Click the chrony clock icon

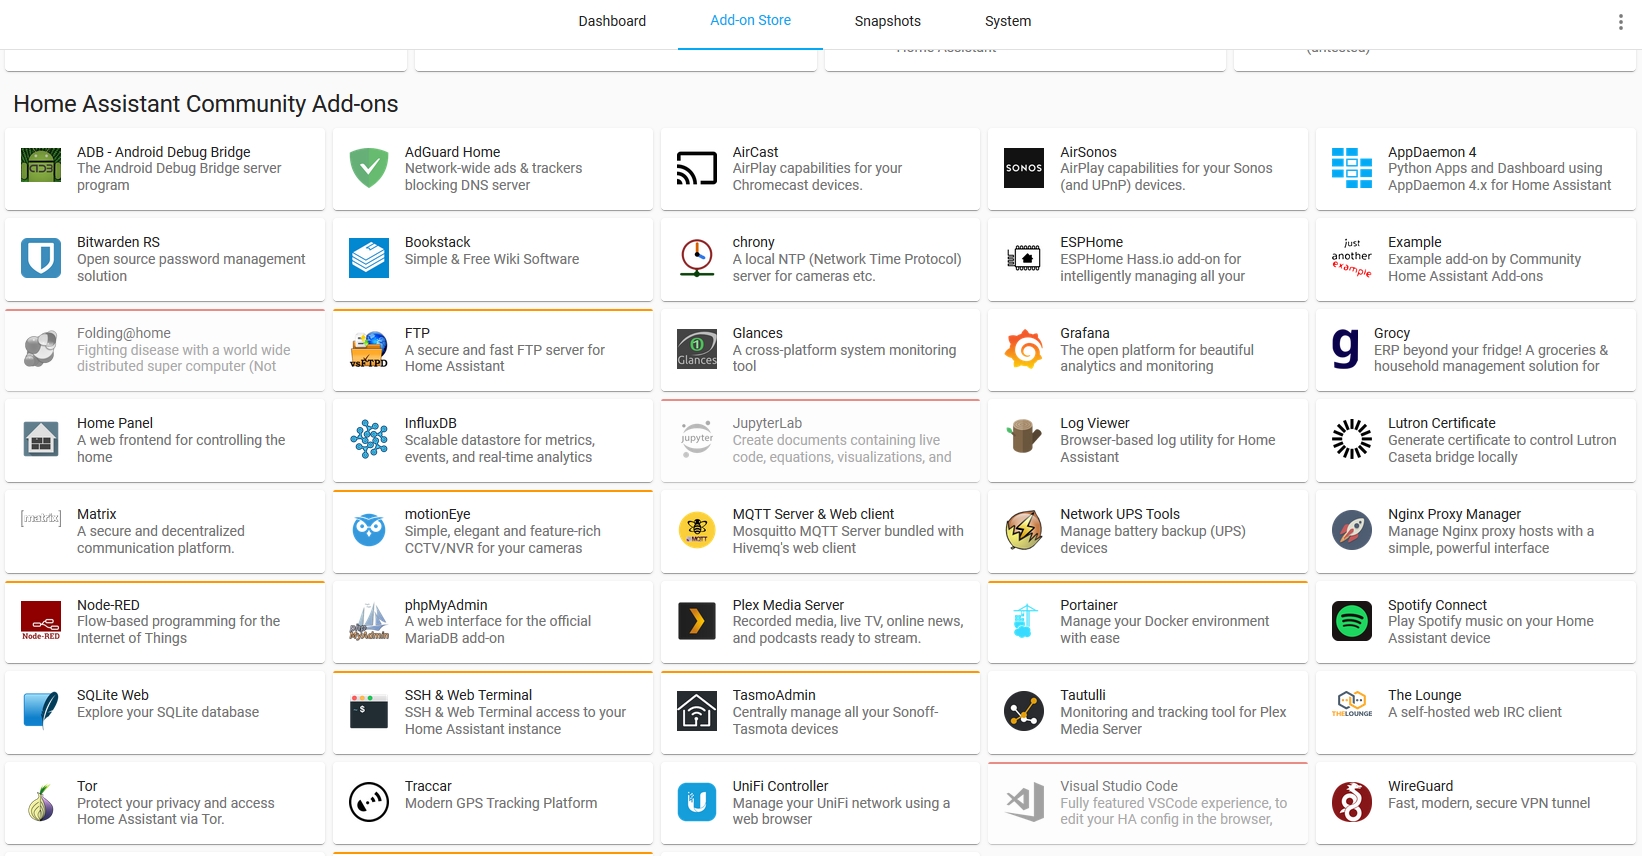click(697, 258)
